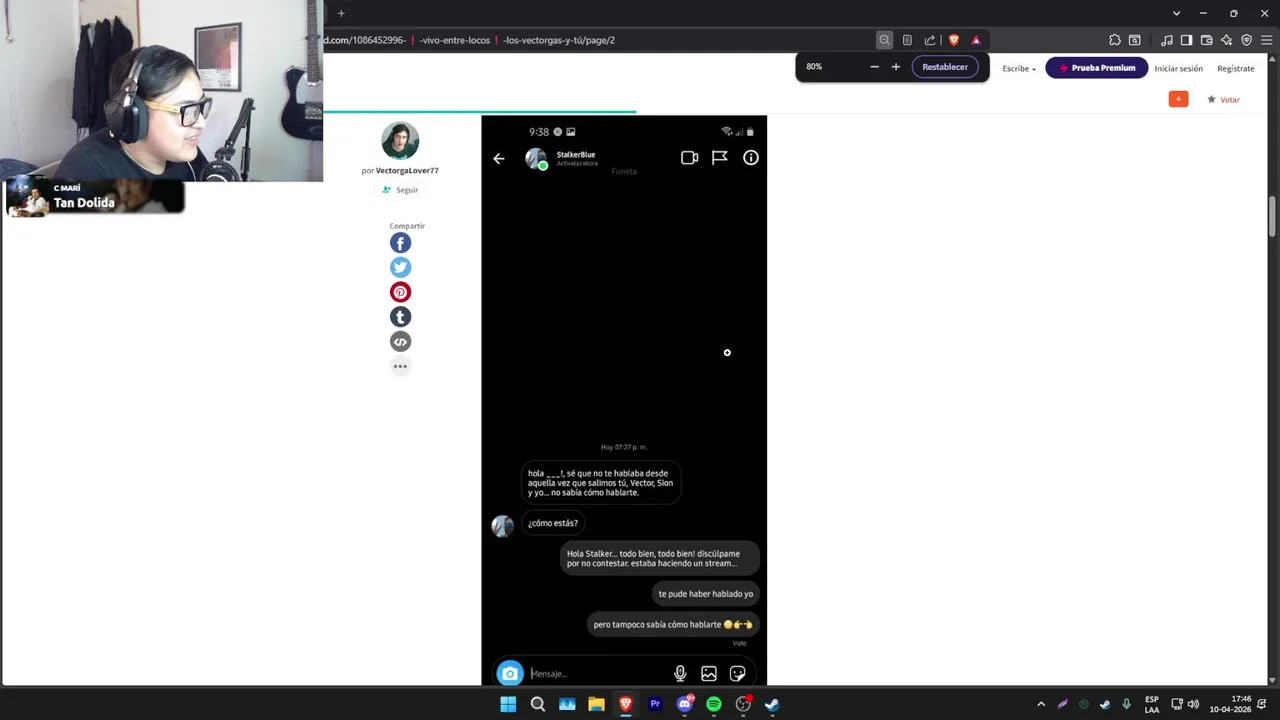Open the Brave hamburger main menu
1280x720 pixels.
point(1266,40)
